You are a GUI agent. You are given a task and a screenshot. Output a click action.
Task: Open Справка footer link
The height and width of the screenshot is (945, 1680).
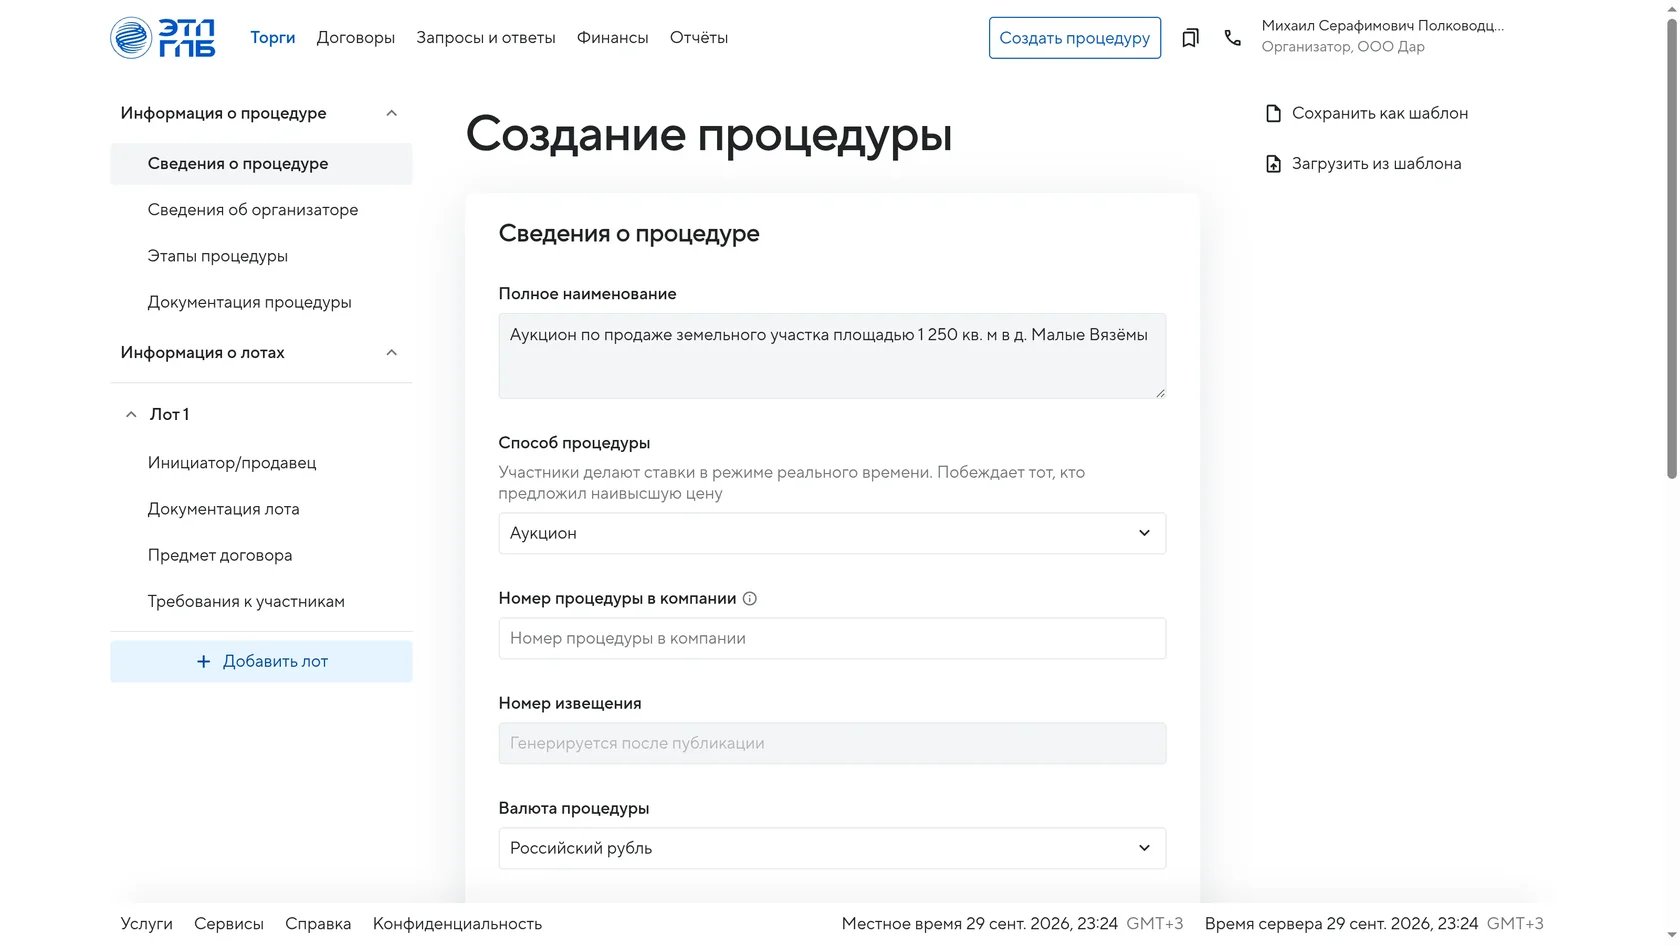318,924
